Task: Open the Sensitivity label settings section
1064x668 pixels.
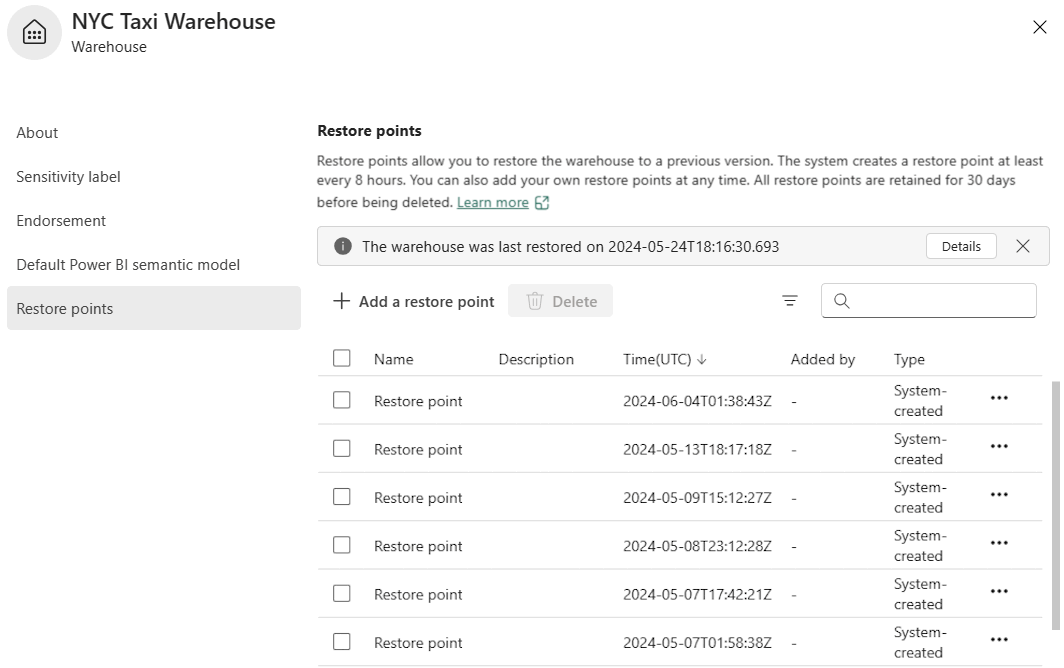Action: click(68, 177)
